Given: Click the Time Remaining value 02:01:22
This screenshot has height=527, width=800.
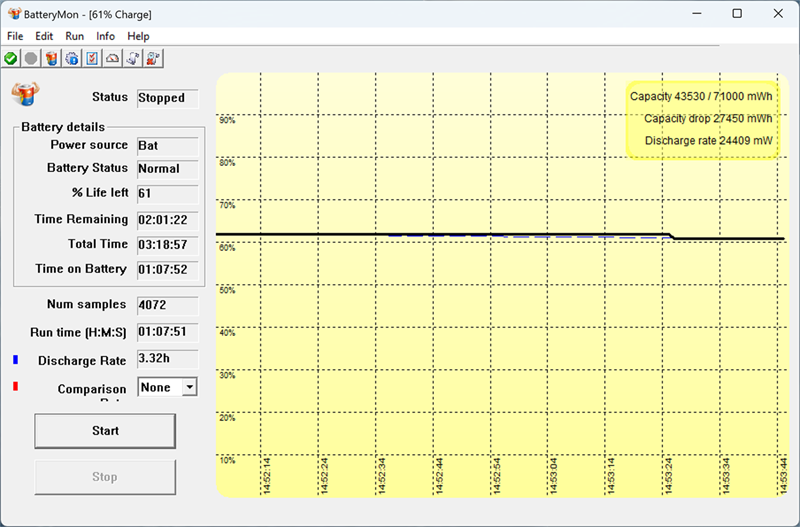Looking at the screenshot, I should coord(168,220).
